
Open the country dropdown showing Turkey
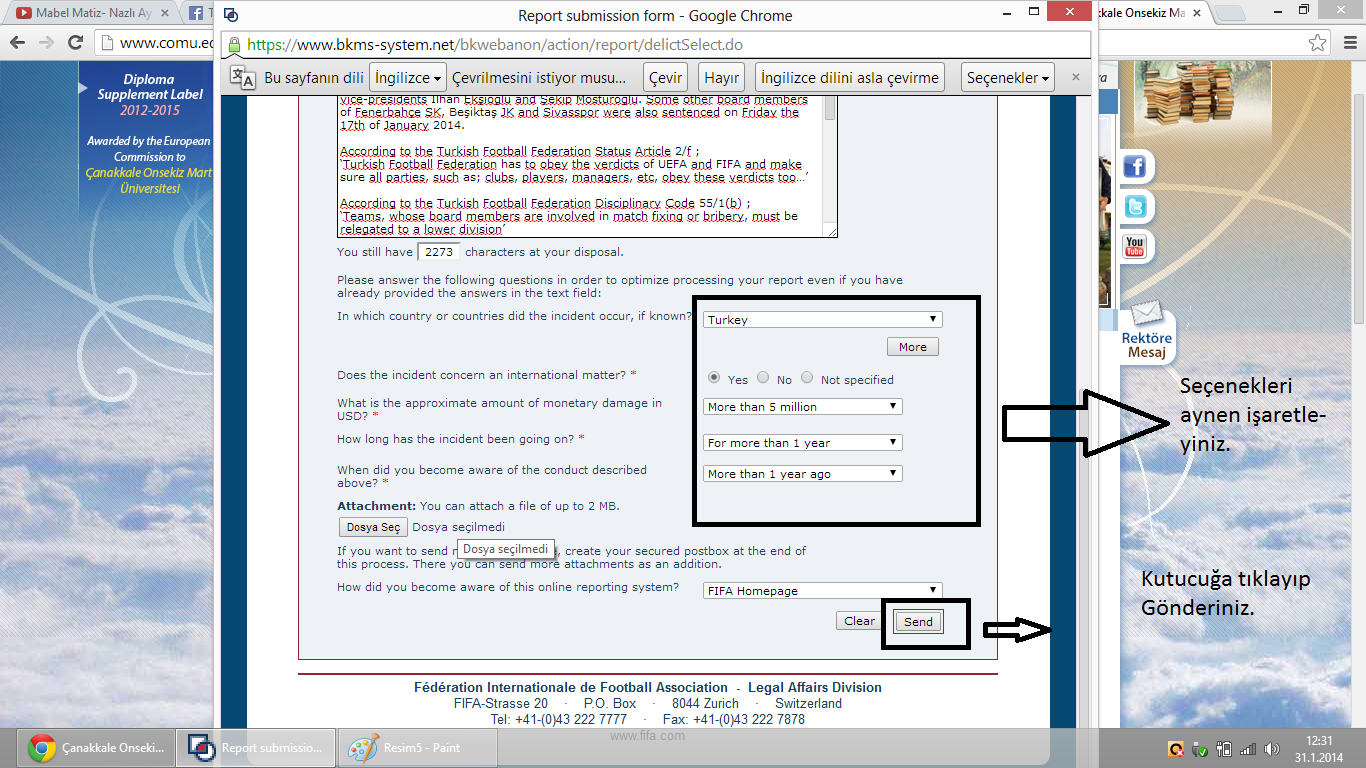(823, 320)
